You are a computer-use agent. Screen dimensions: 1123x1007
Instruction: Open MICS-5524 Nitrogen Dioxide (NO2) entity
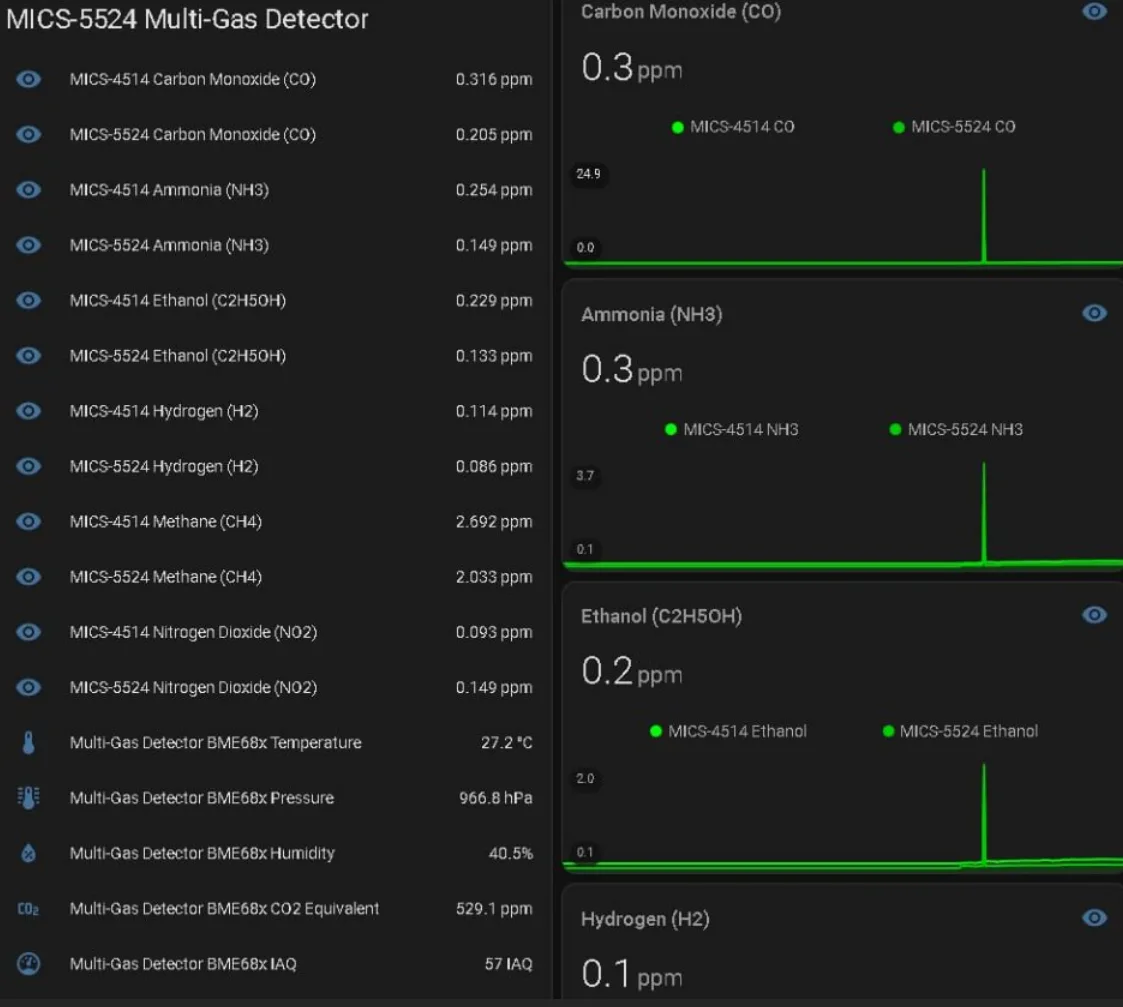[274, 688]
